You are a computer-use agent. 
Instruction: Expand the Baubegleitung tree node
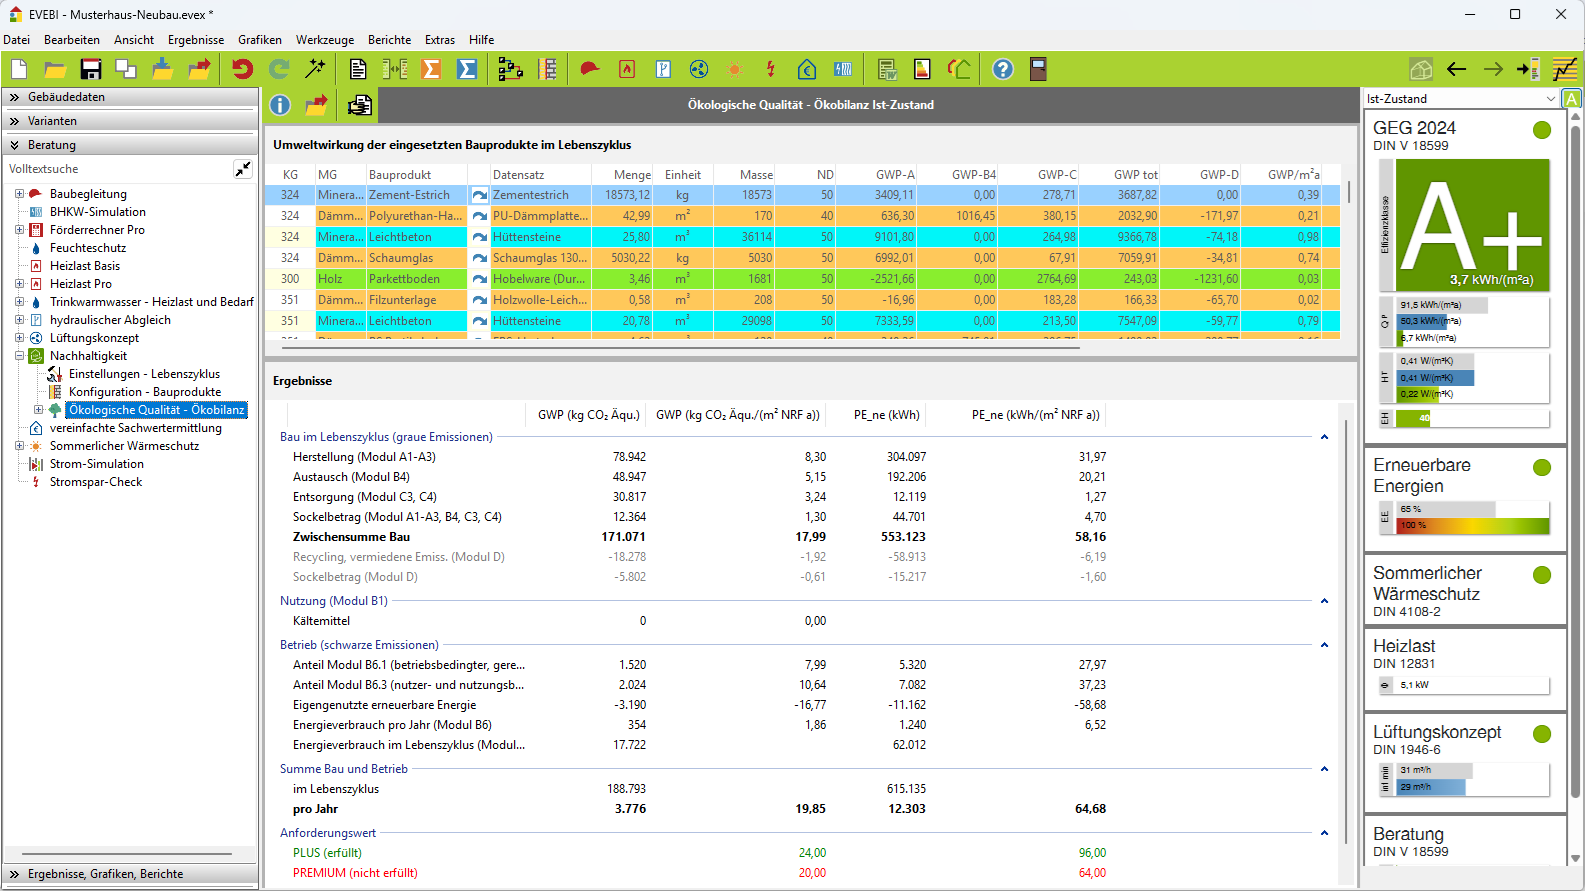pyautogui.click(x=19, y=194)
